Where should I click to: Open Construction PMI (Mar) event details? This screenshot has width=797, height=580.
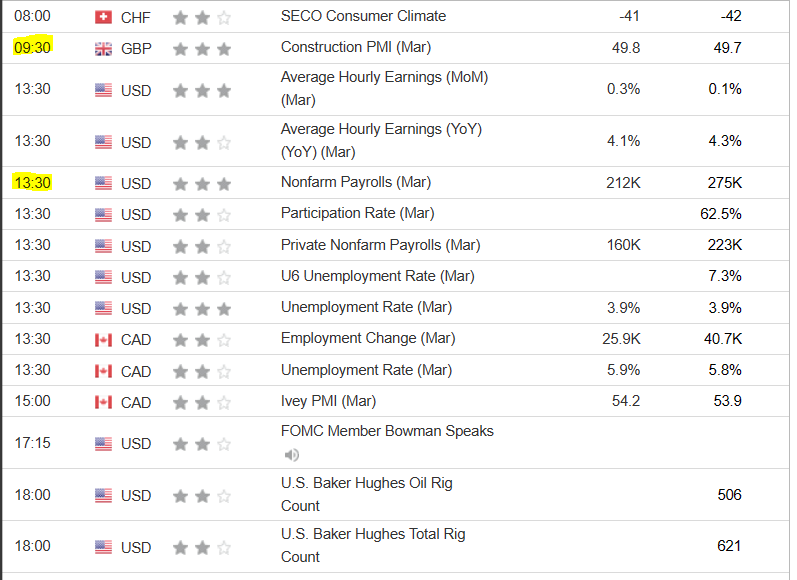coord(362,47)
